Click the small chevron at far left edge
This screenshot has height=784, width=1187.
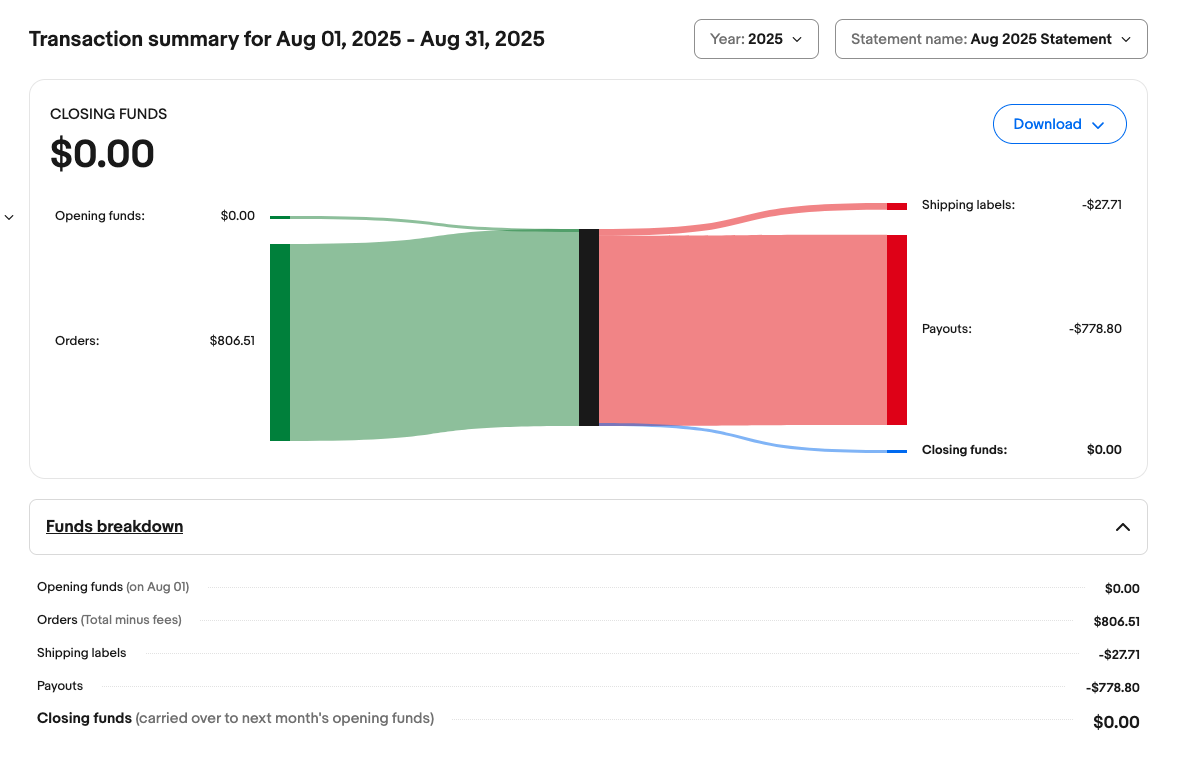pyautogui.click(x=9, y=217)
